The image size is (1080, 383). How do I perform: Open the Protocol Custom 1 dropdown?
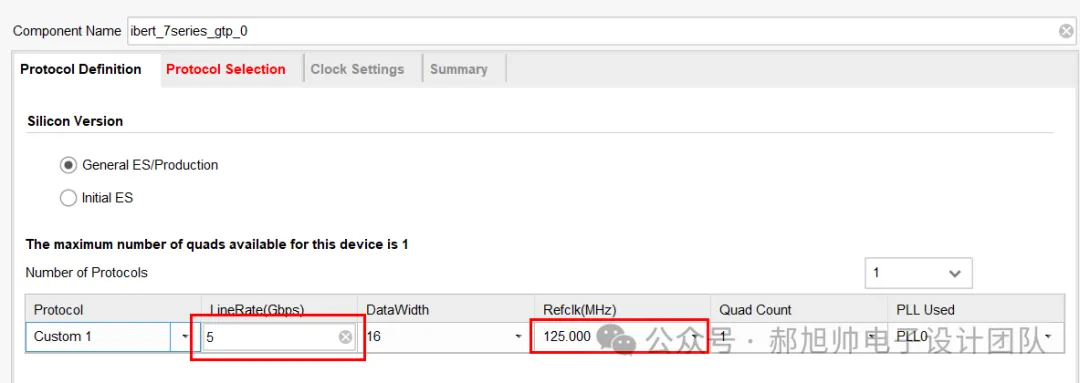click(185, 337)
